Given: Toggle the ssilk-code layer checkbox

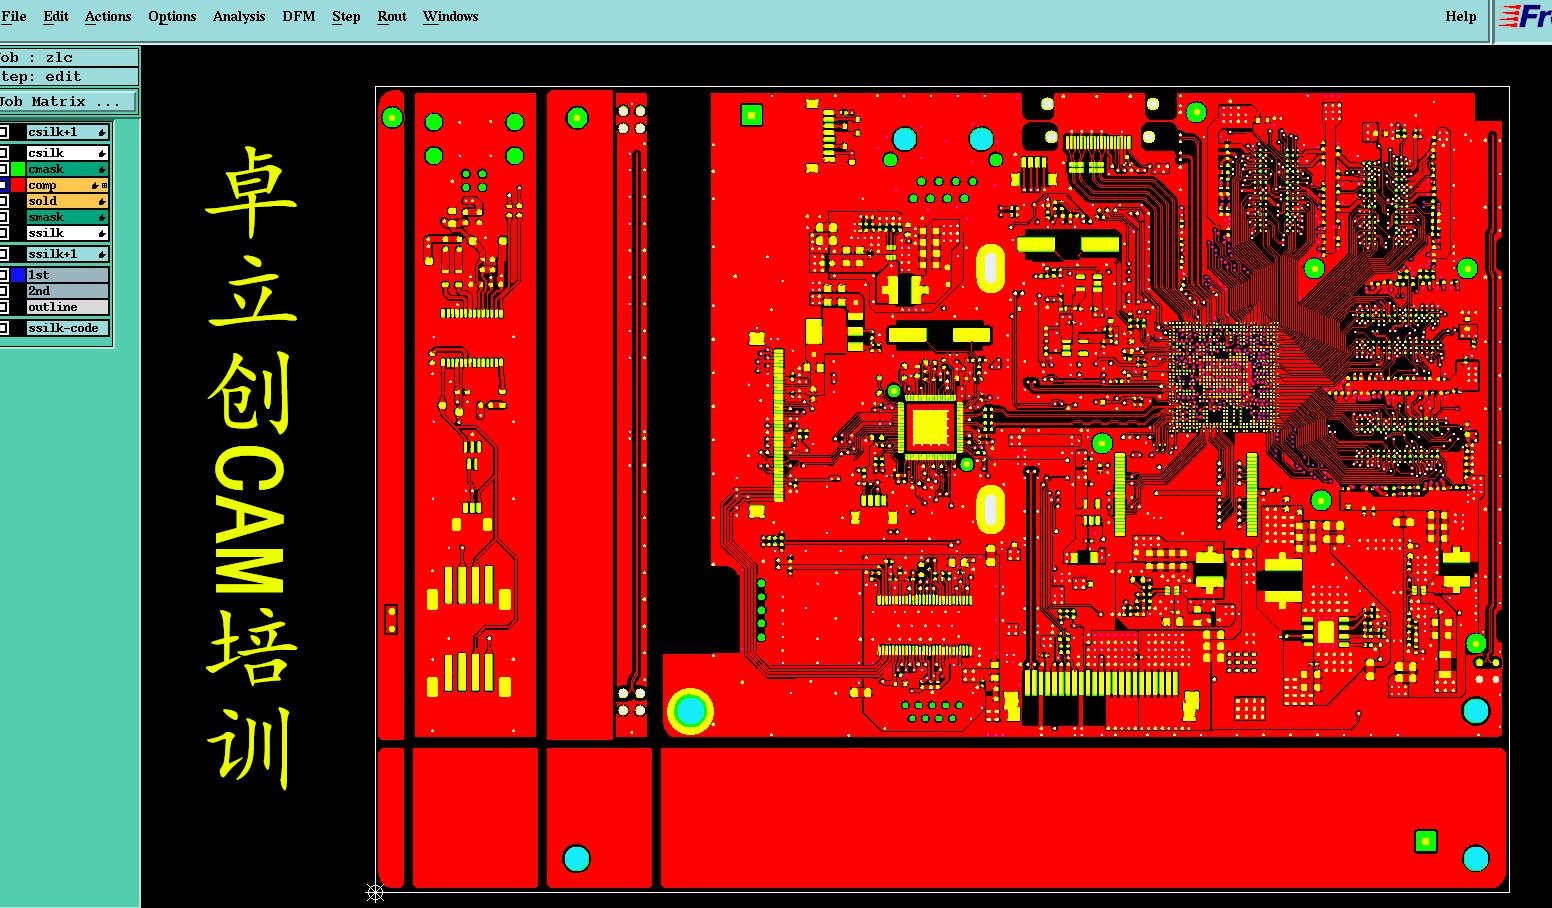Looking at the screenshot, I should (x=4, y=328).
